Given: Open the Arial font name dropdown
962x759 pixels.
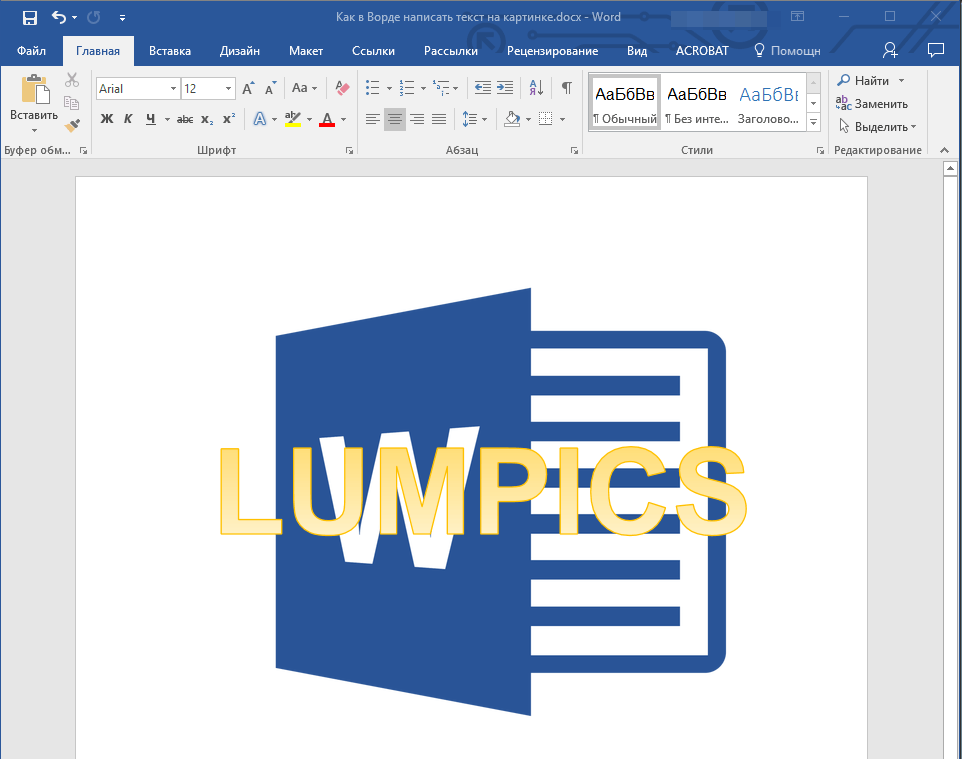Looking at the screenshot, I should click(173, 88).
